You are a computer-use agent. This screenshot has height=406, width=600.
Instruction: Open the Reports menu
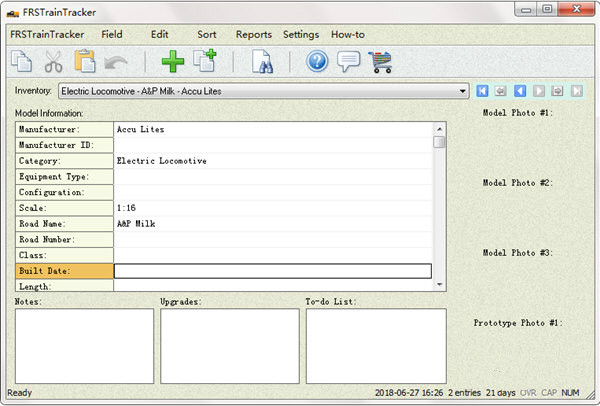coord(253,34)
